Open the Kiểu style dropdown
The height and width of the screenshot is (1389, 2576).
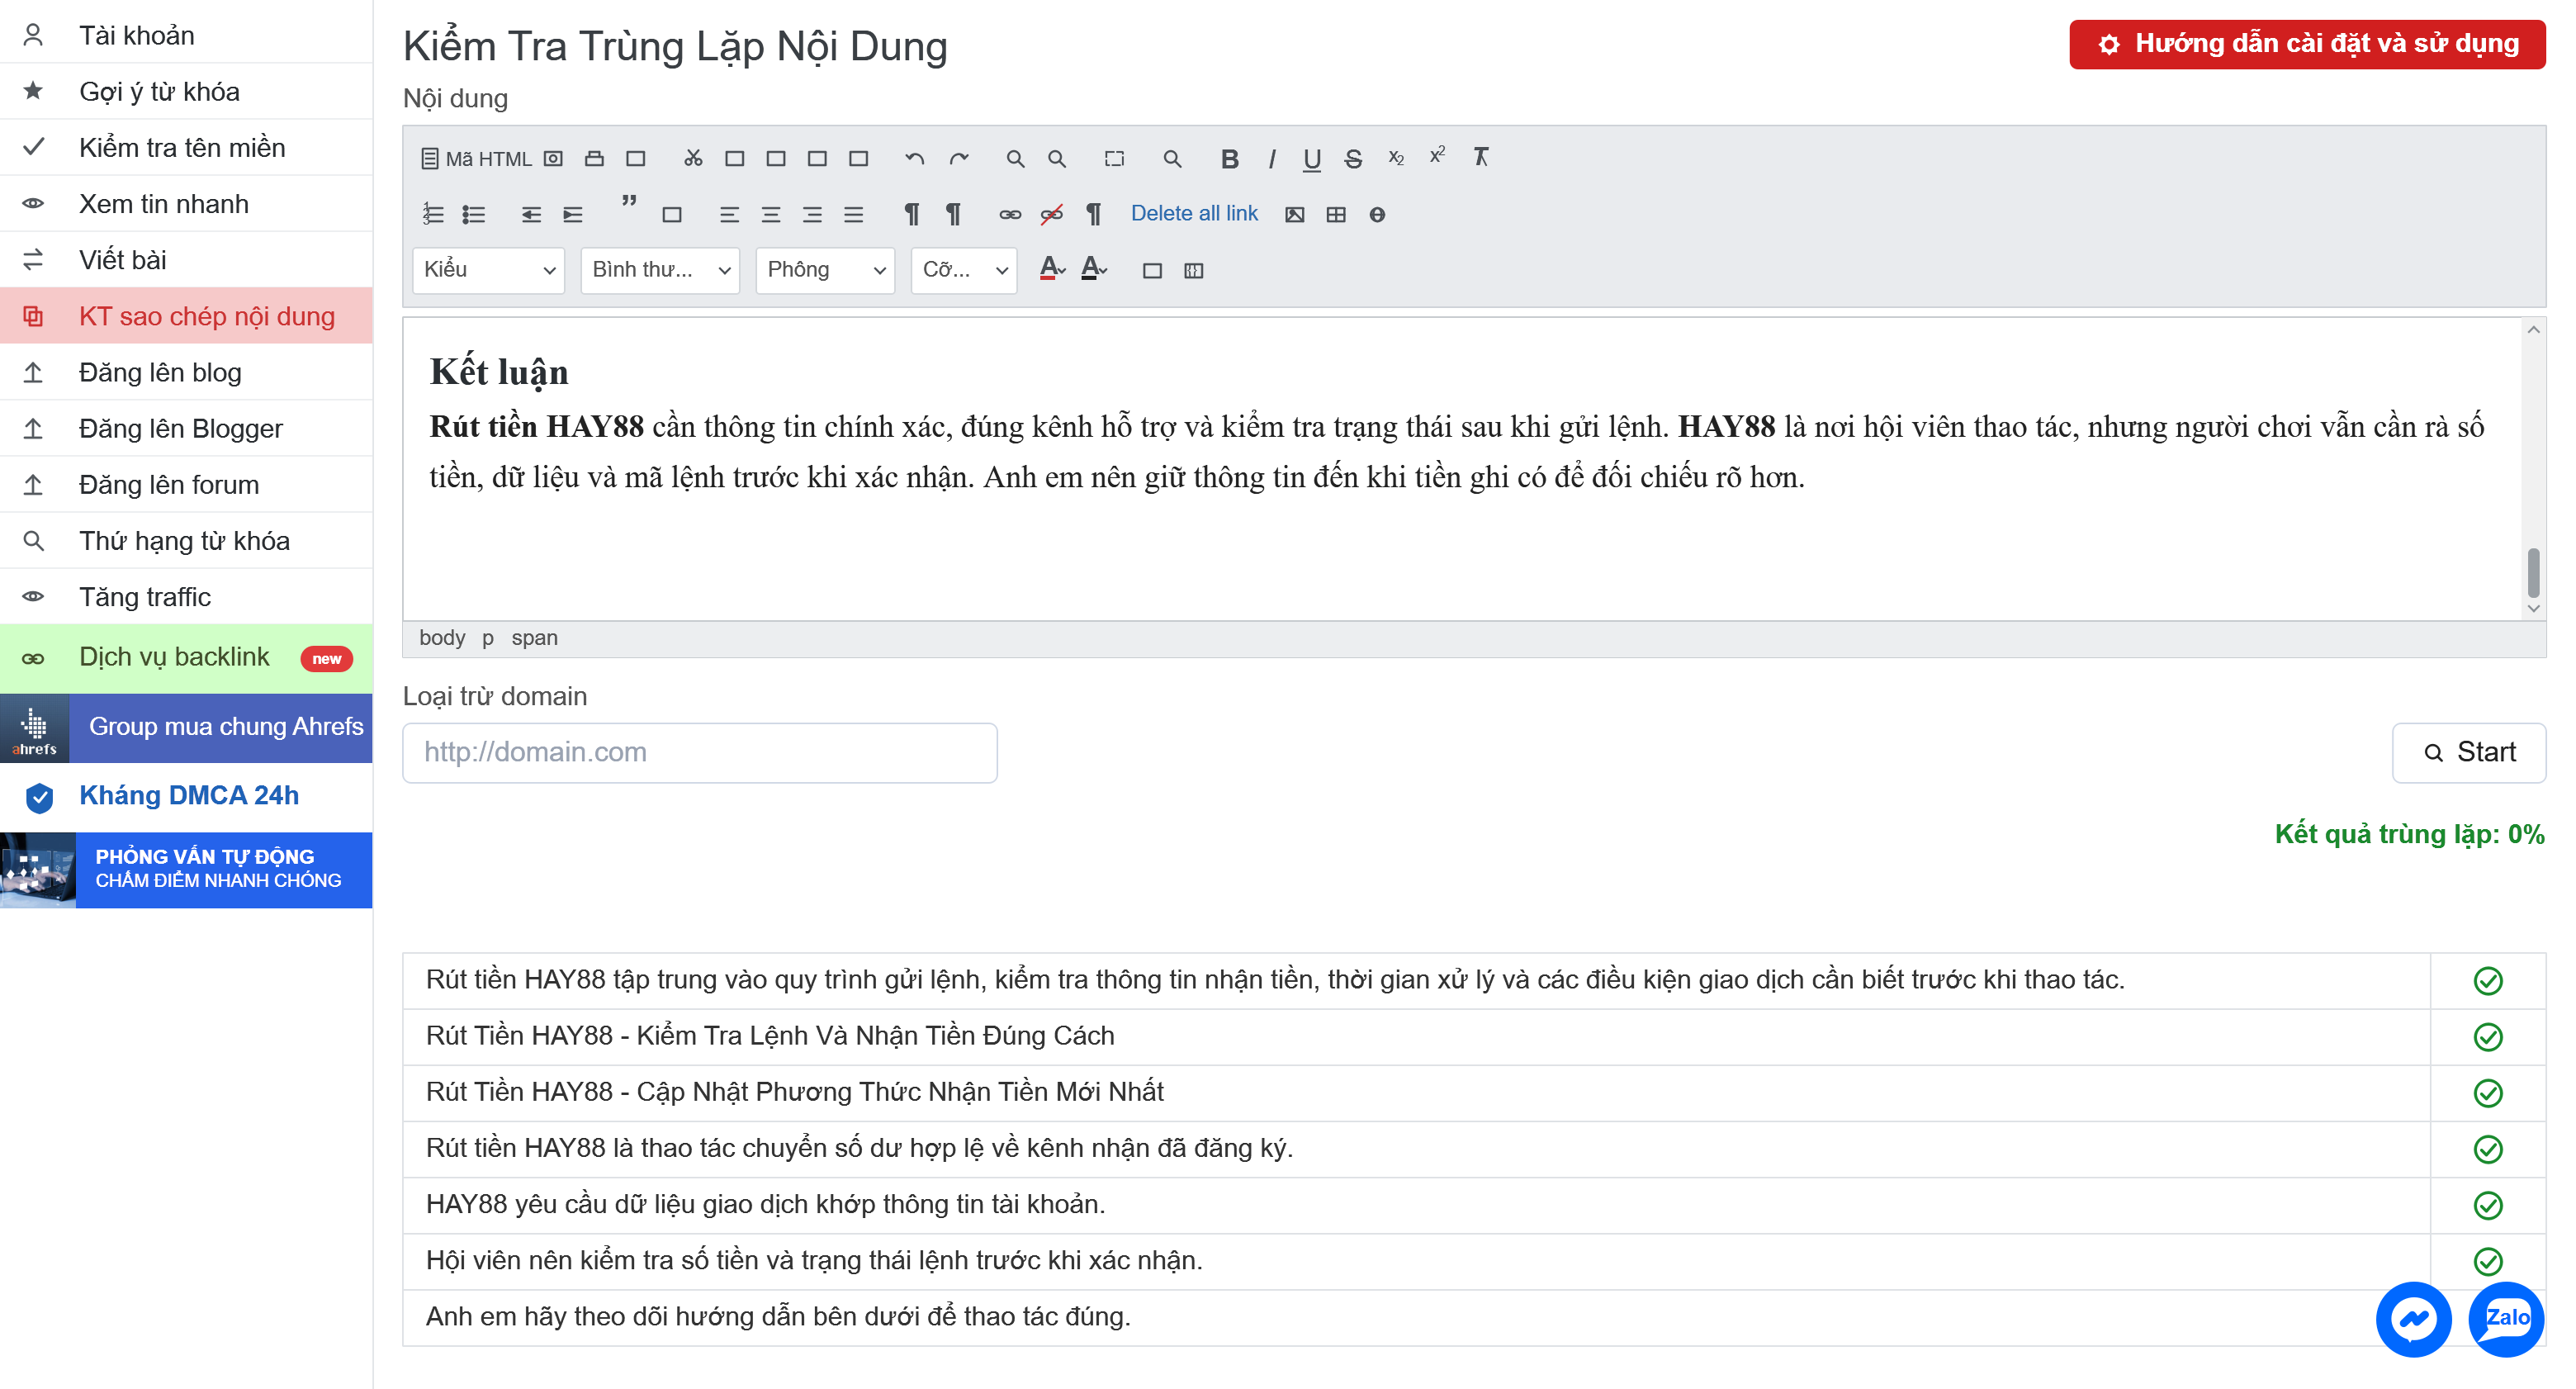tap(488, 270)
